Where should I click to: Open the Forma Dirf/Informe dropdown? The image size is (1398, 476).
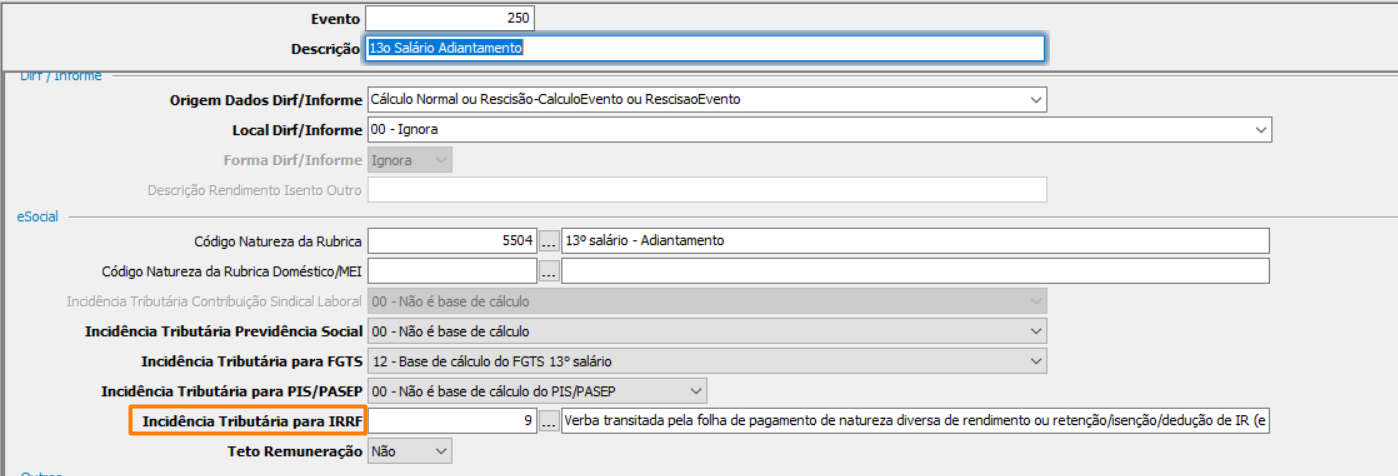point(409,160)
